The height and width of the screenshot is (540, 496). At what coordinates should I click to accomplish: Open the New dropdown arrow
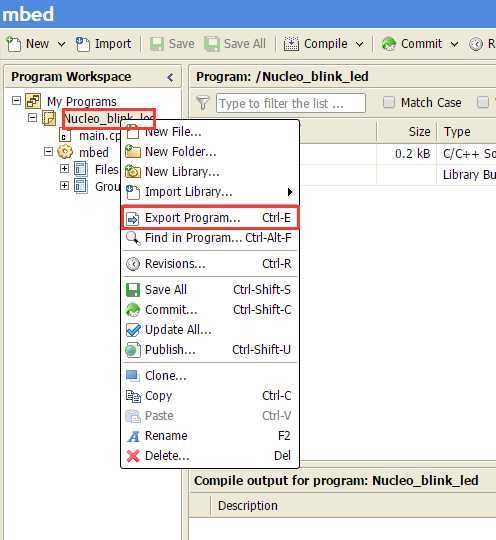(x=61, y=44)
